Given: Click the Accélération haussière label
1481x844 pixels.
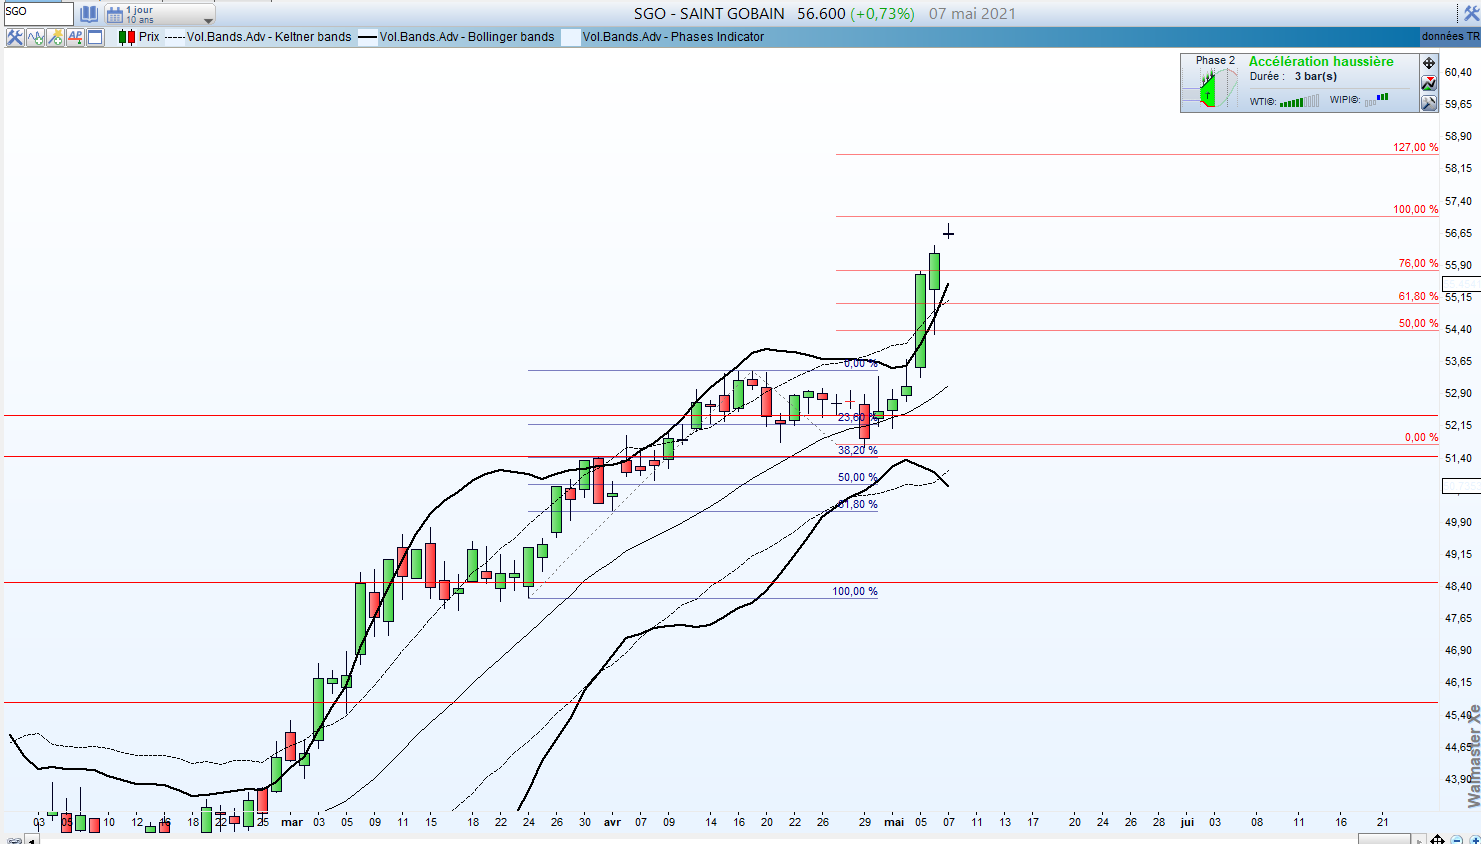Looking at the screenshot, I should [1321, 61].
